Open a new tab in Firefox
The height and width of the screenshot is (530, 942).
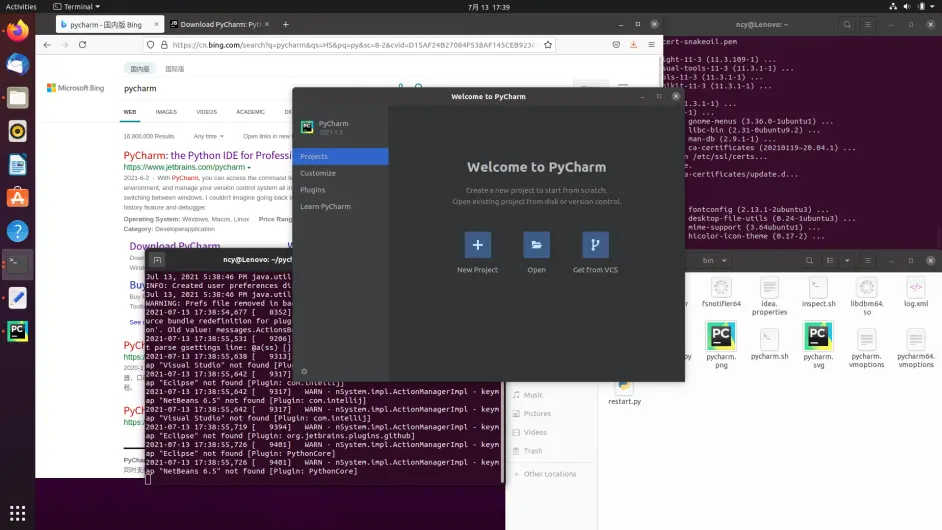pyautogui.click(x=285, y=25)
